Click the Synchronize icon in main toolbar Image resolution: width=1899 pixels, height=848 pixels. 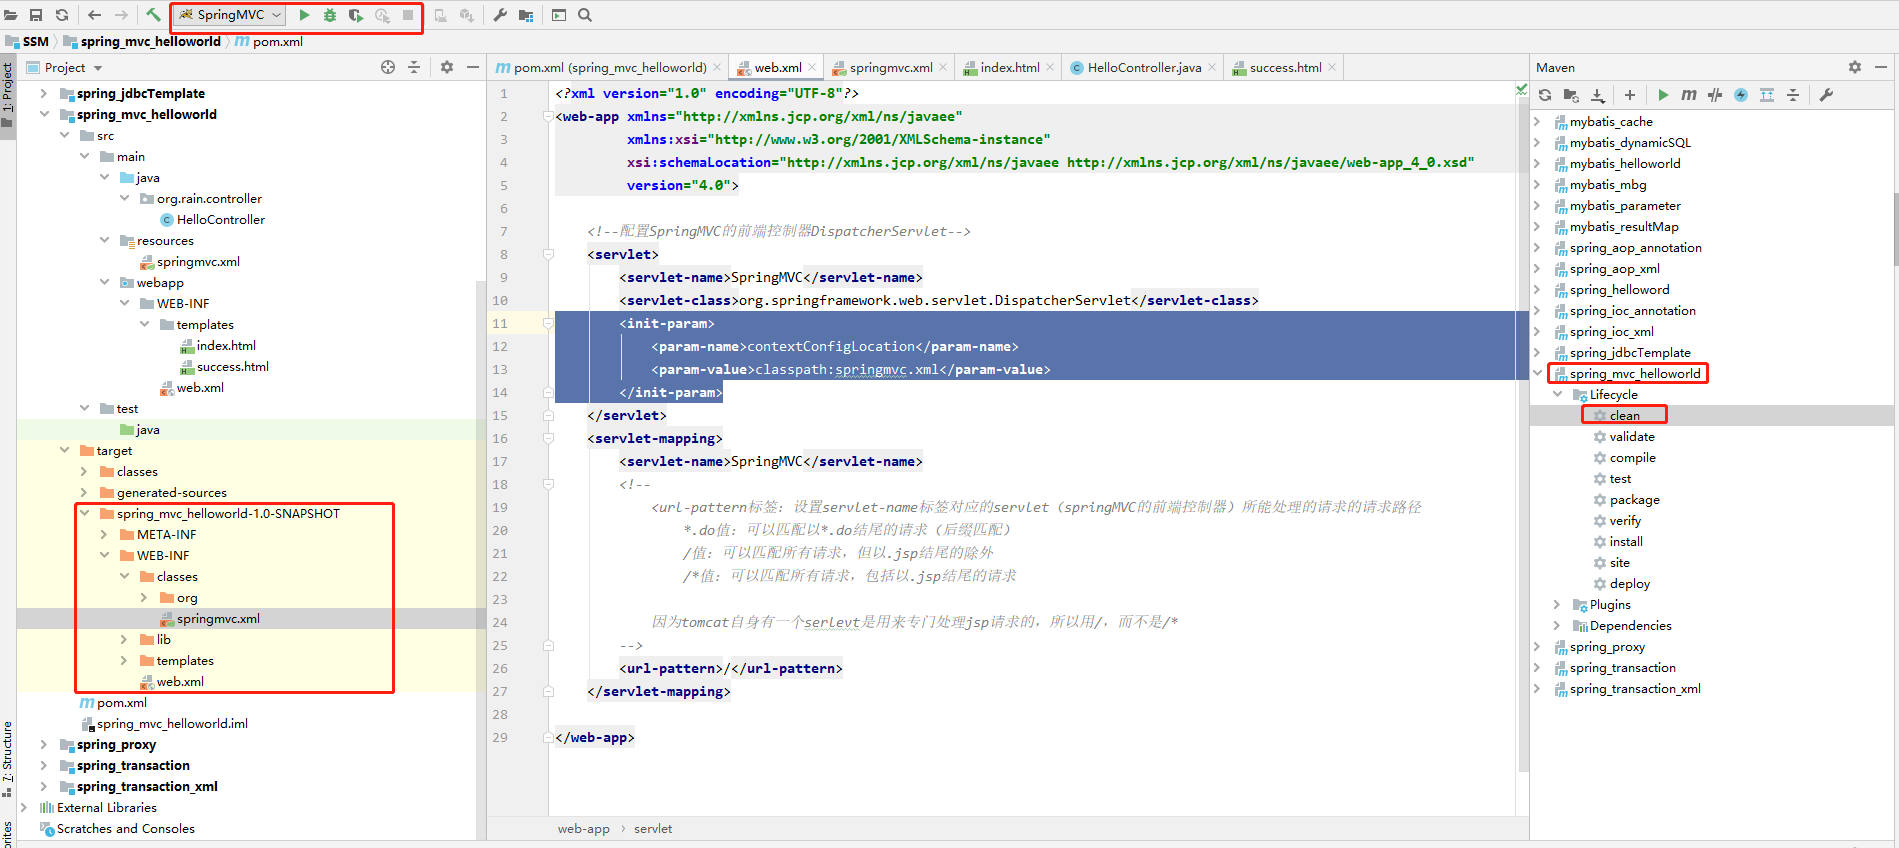[x=62, y=15]
